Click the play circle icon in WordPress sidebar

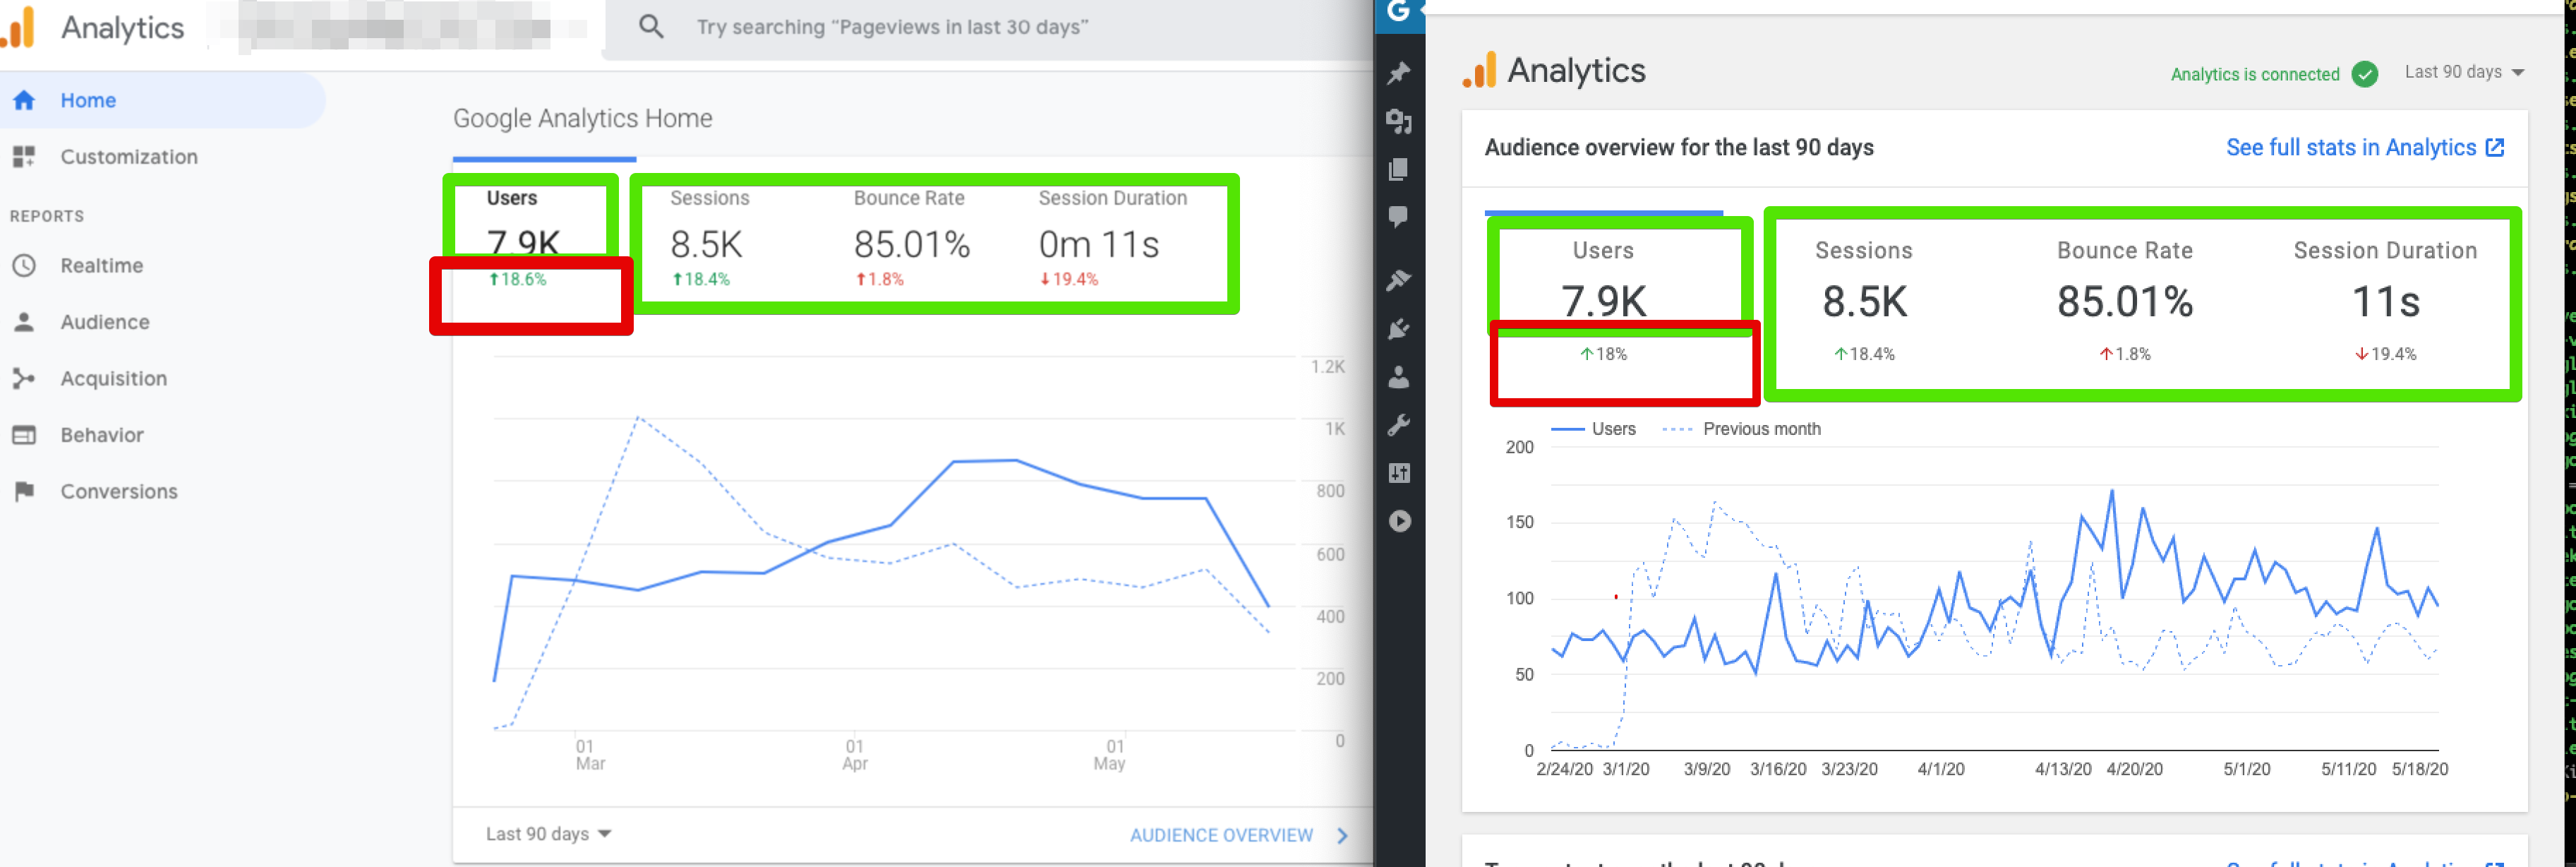[1399, 521]
